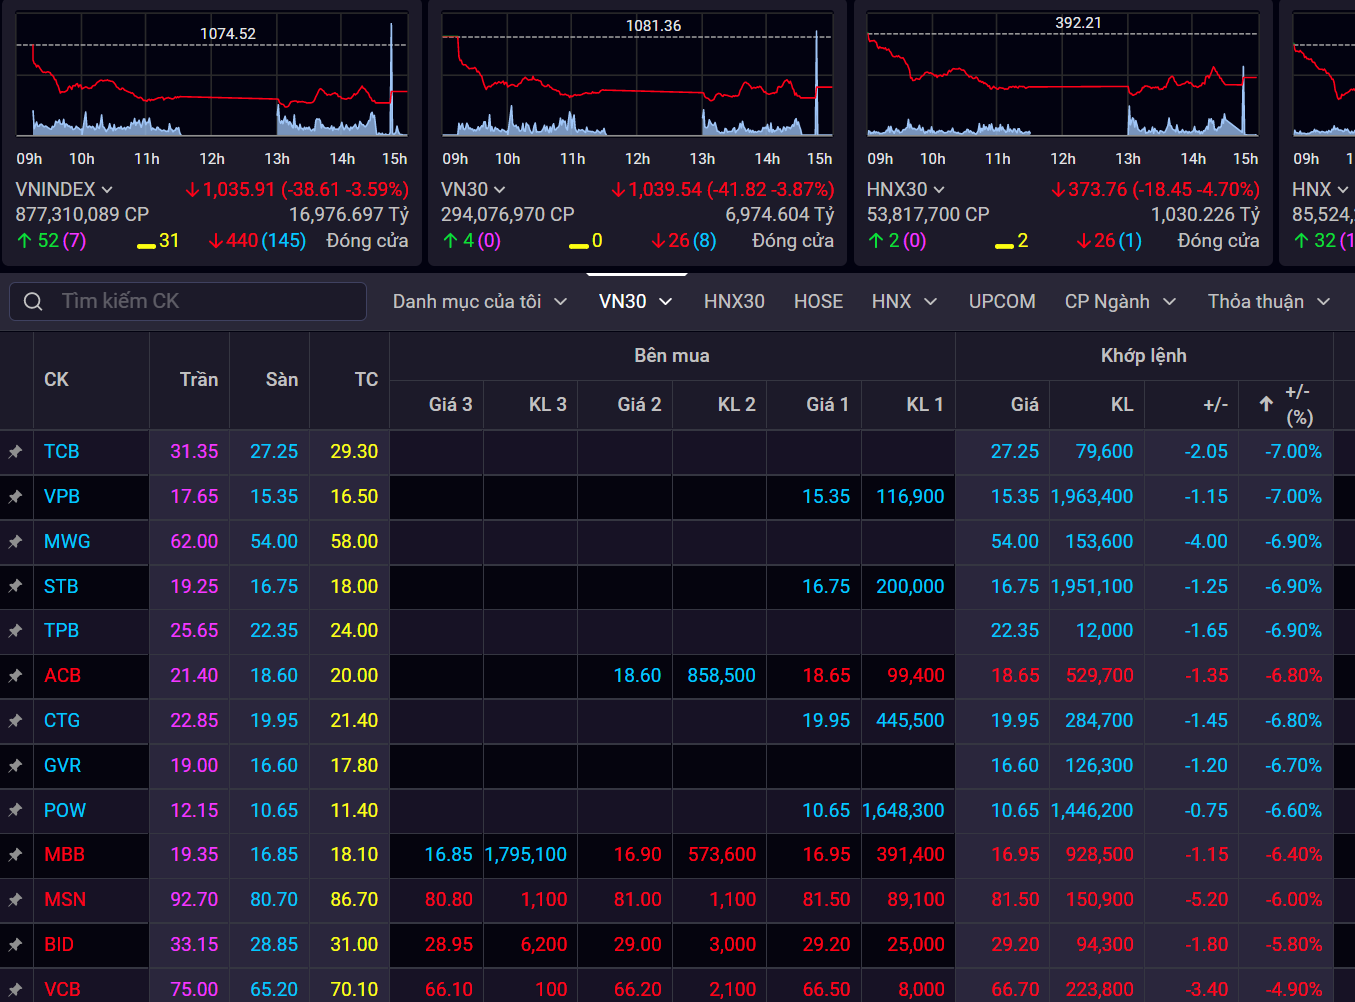Click MBB bid volume 1,795,100
The width and height of the screenshot is (1355, 1002).
pyautogui.click(x=525, y=855)
